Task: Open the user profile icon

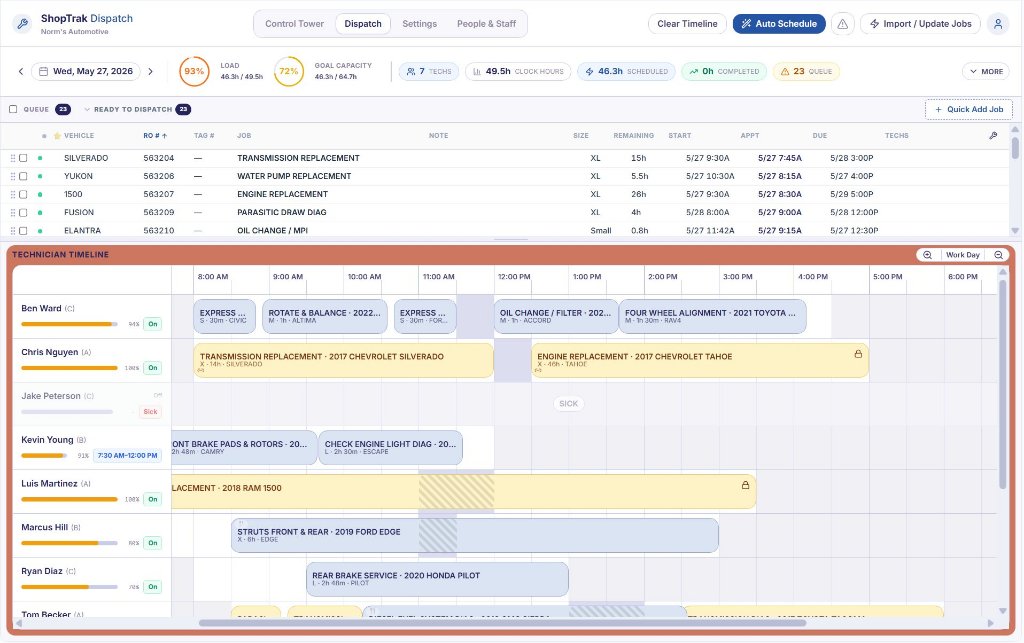Action: (997, 24)
